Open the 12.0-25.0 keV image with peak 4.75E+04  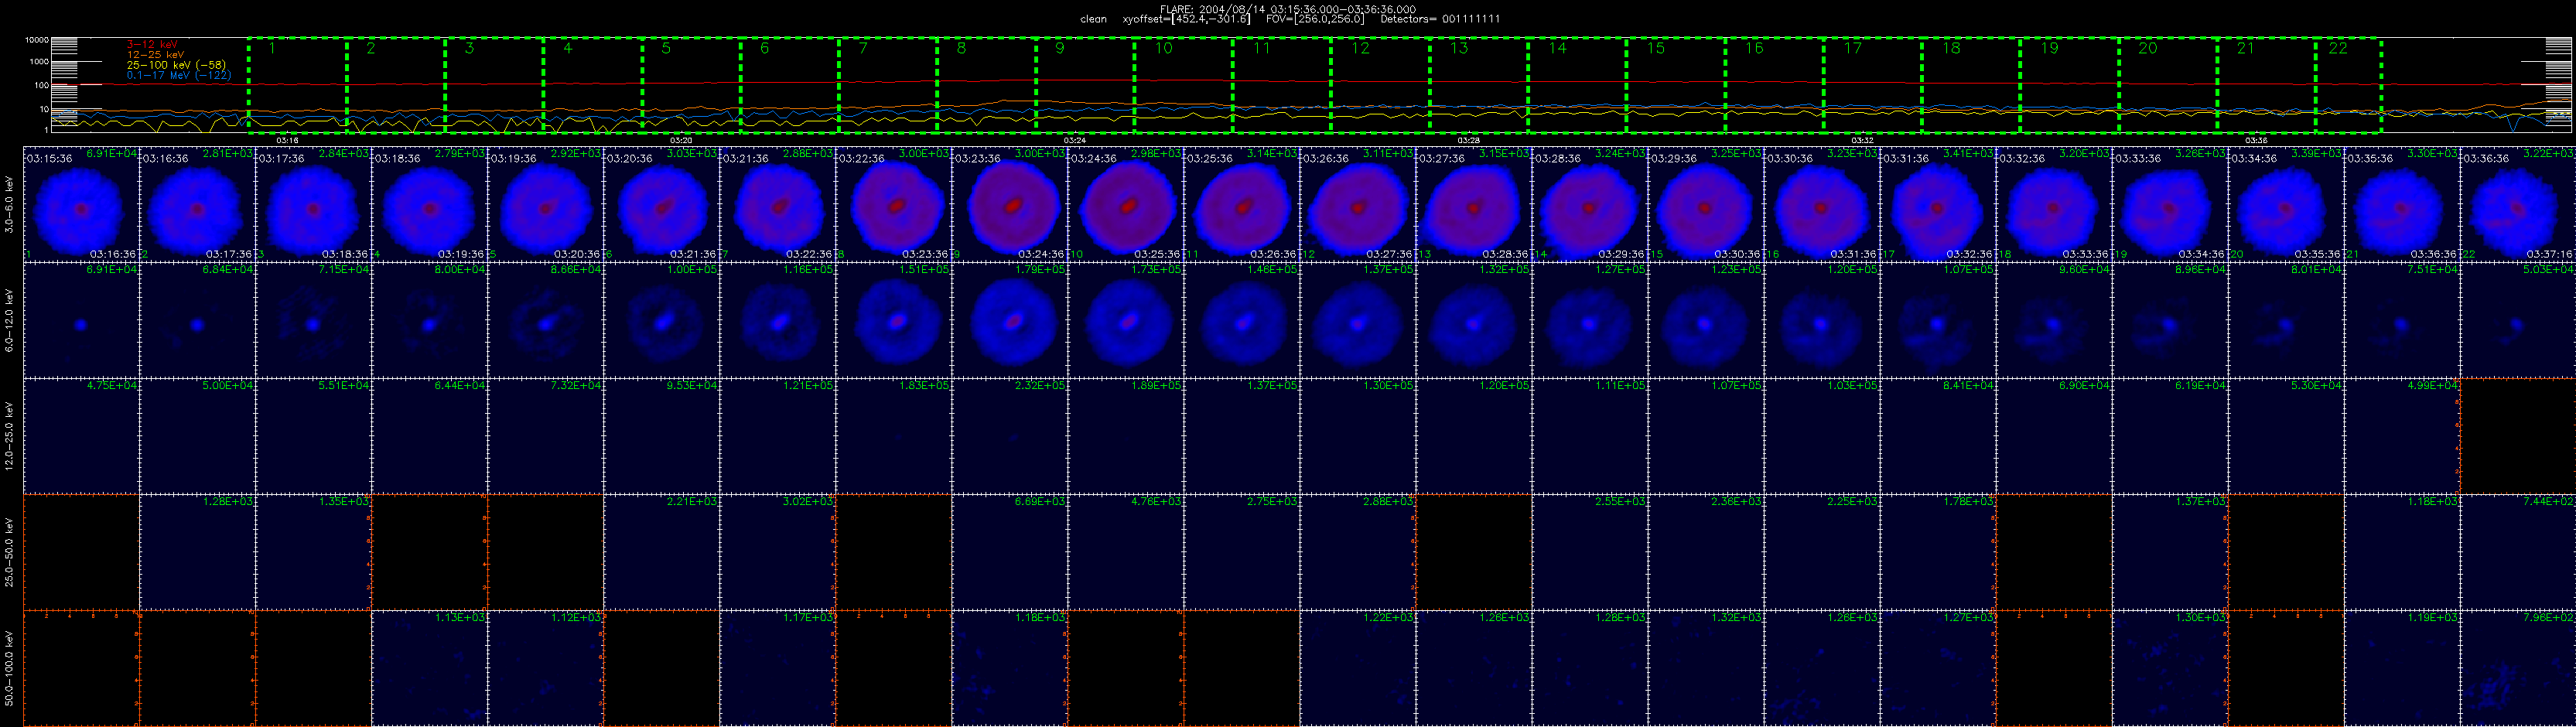coord(81,436)
